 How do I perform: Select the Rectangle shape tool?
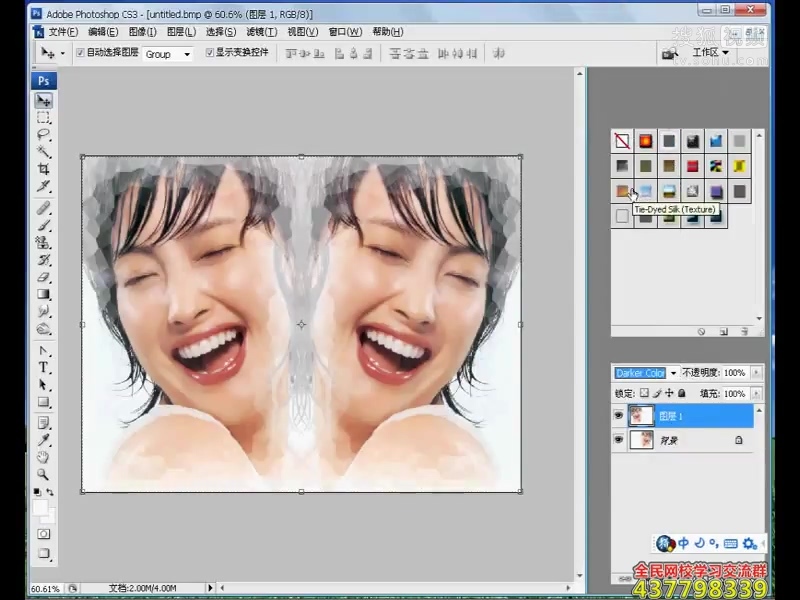pyautogui.click(x=44, y=402)
